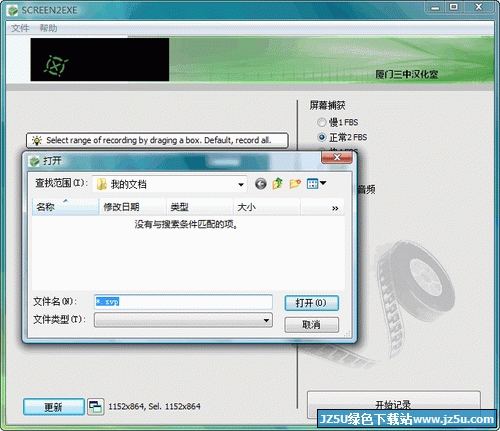Open the view menu icon in dialog toolbar
Viewport: 500px width, 431px height.
click(316, 183)
